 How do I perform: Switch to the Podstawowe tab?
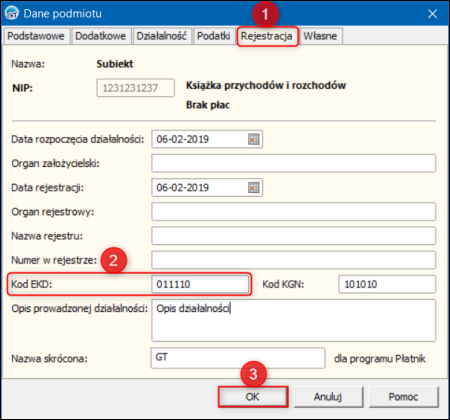pos(36,36)
